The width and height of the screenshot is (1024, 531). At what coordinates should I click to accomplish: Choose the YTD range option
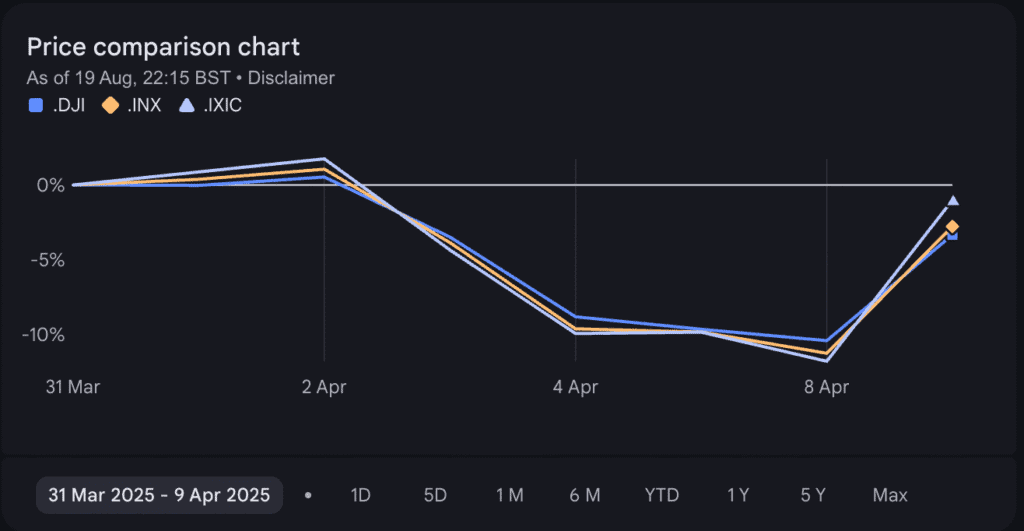662,495
